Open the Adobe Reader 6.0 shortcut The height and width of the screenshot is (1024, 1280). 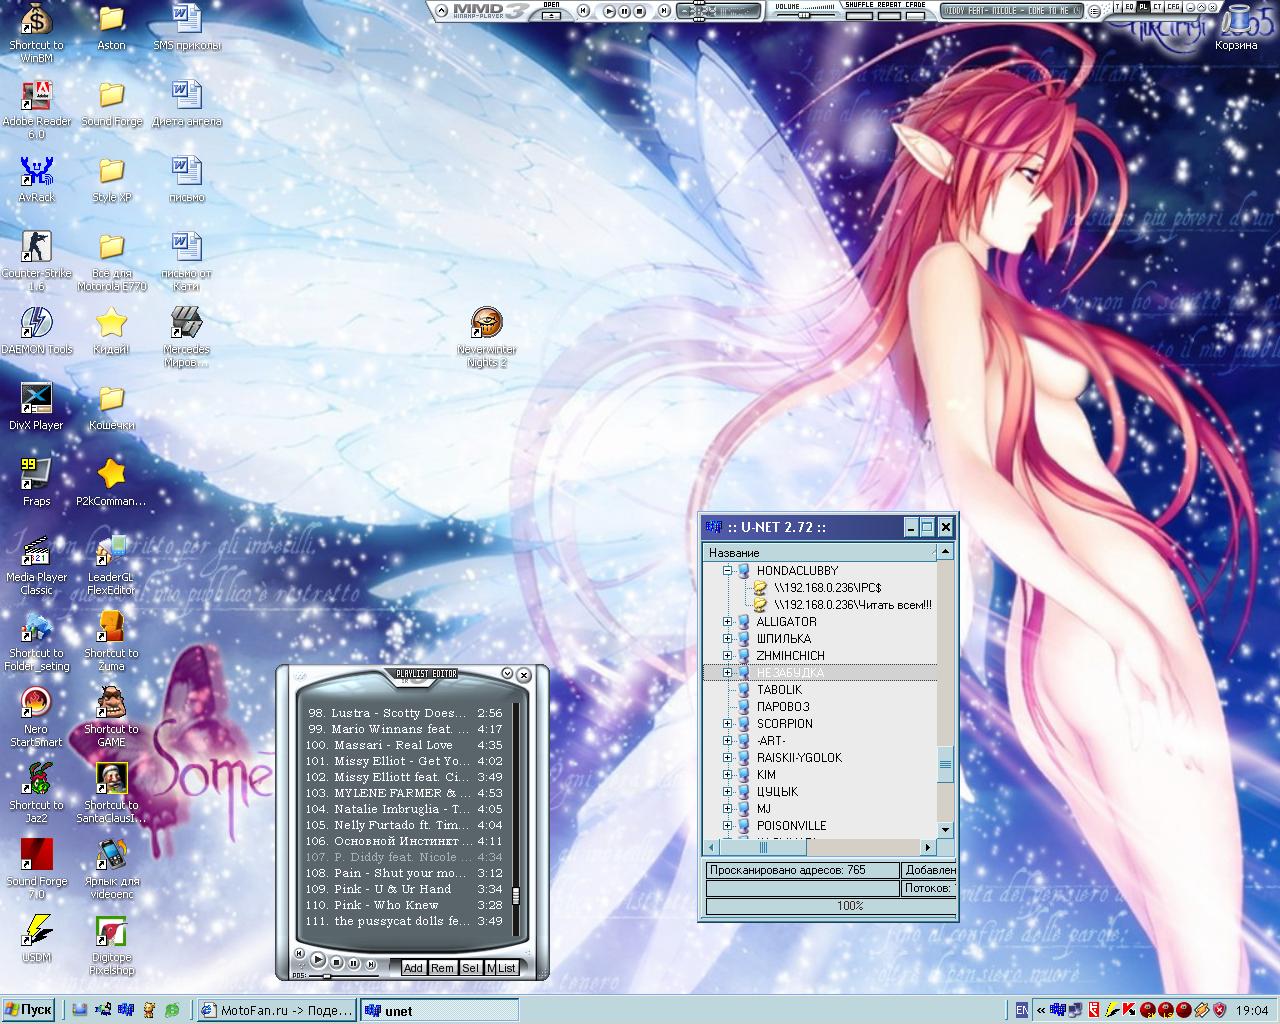[36, 108]
